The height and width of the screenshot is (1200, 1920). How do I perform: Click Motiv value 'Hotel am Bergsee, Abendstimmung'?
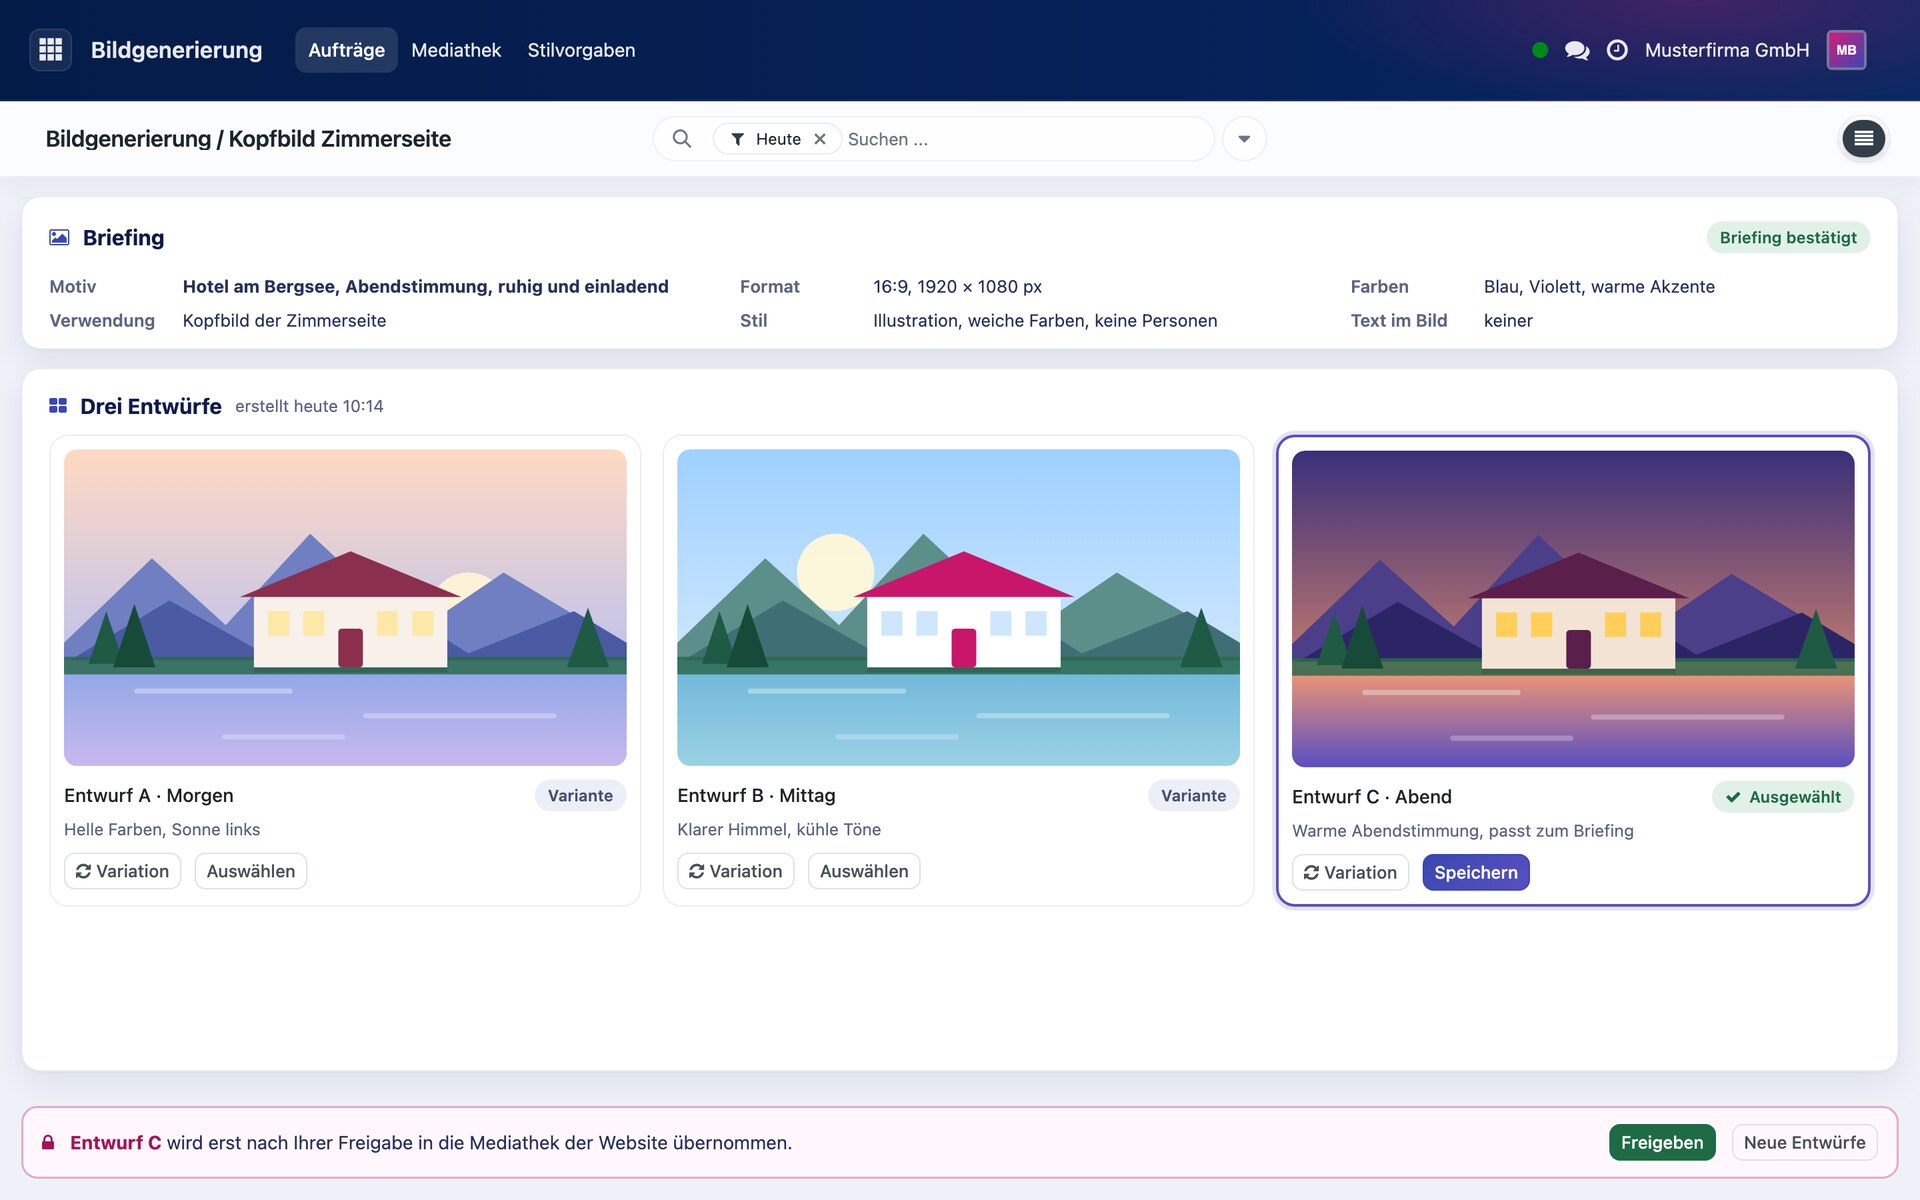425,286
